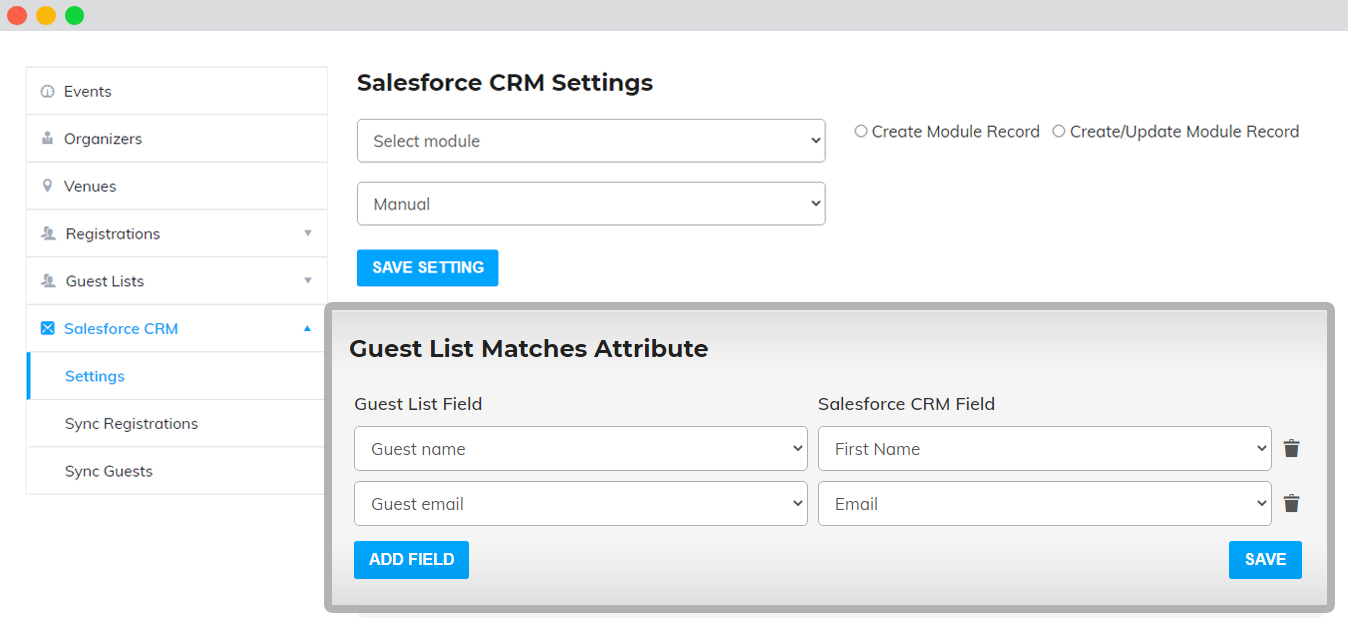Click the Salesforce CRM menu label

click(121, 328)
